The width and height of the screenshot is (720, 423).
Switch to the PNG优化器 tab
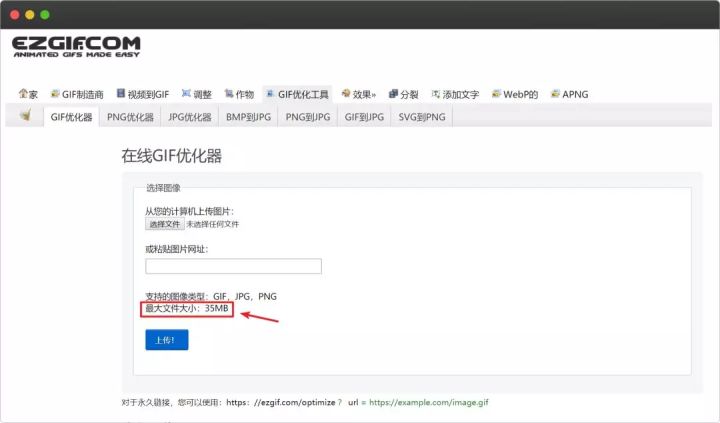pyautogui.click(x=130, y=117)
